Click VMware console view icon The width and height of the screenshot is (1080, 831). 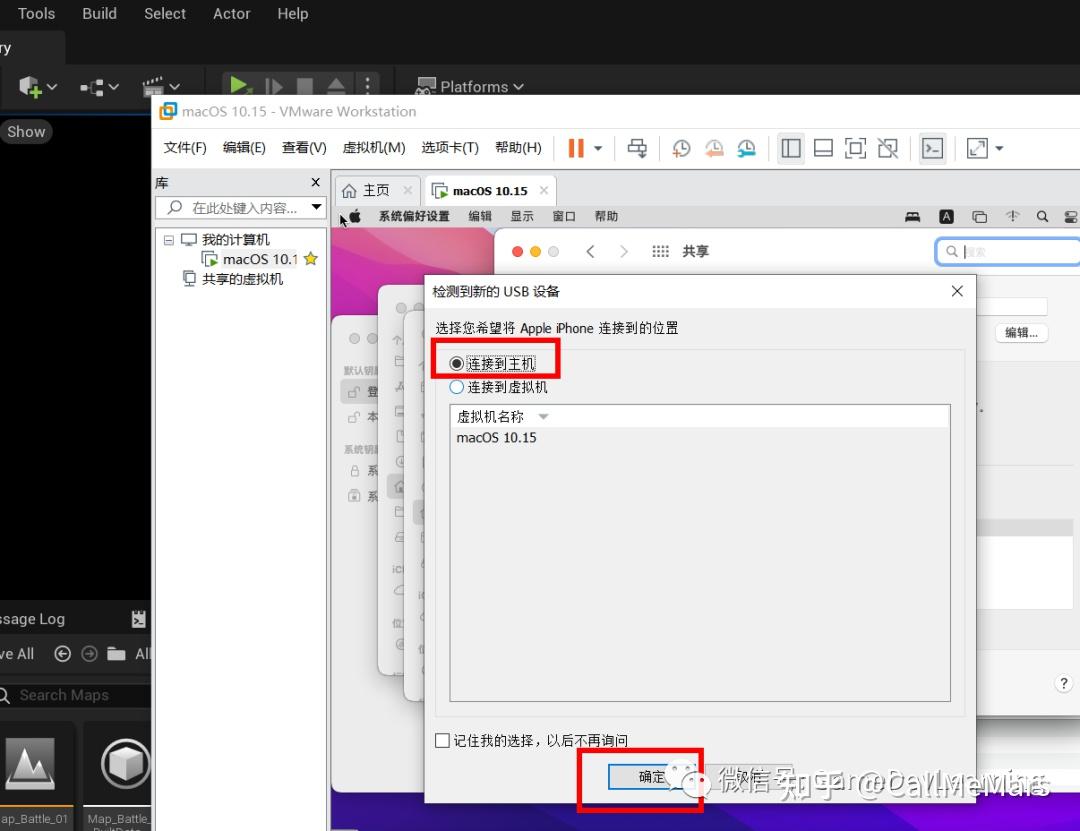[x=933, y=148]
